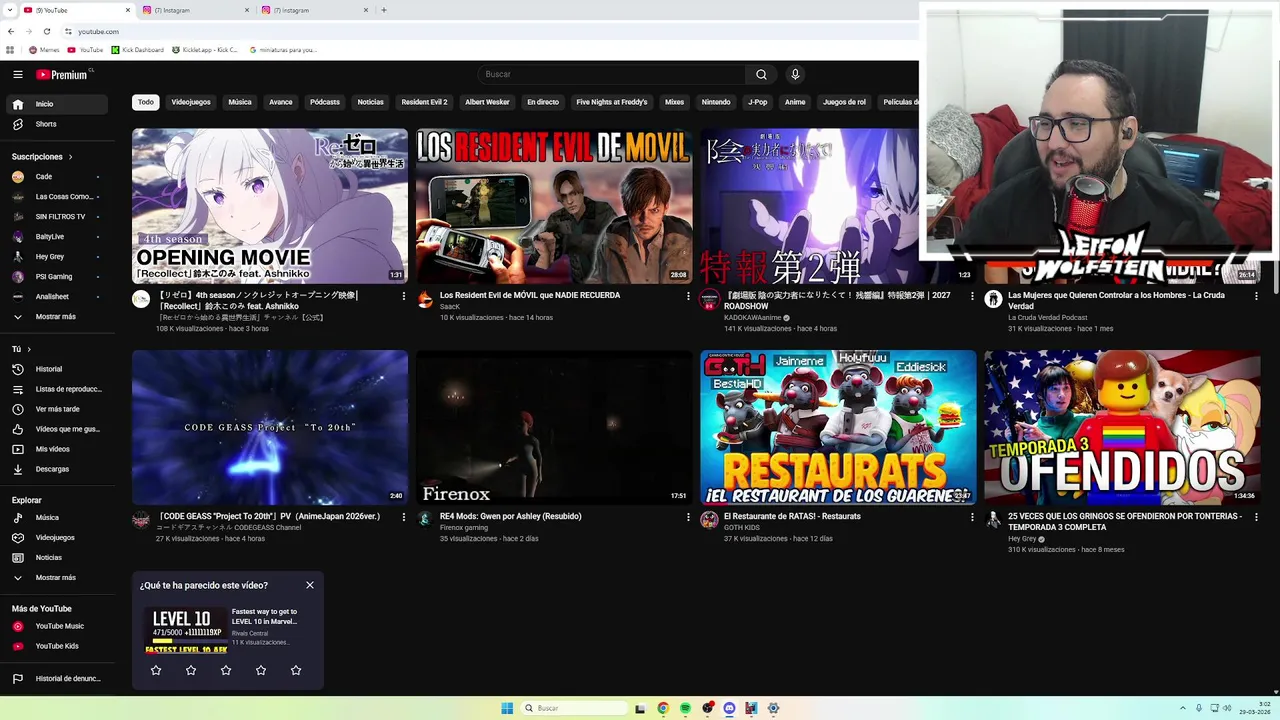The height and width of the screenshot is (720, 1280).
Task: Open a new browser tab
Action: coord(384,10)
